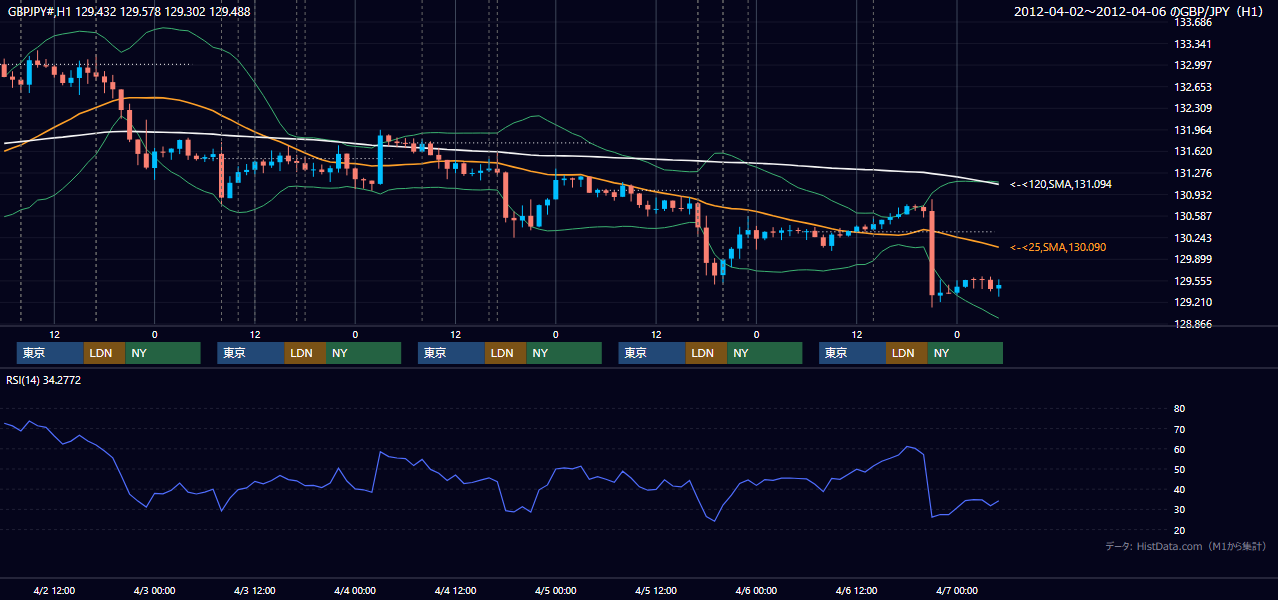Select the RSI 40 level label
Viewport: 1278px width, 600px height.
coord(1179,489)
